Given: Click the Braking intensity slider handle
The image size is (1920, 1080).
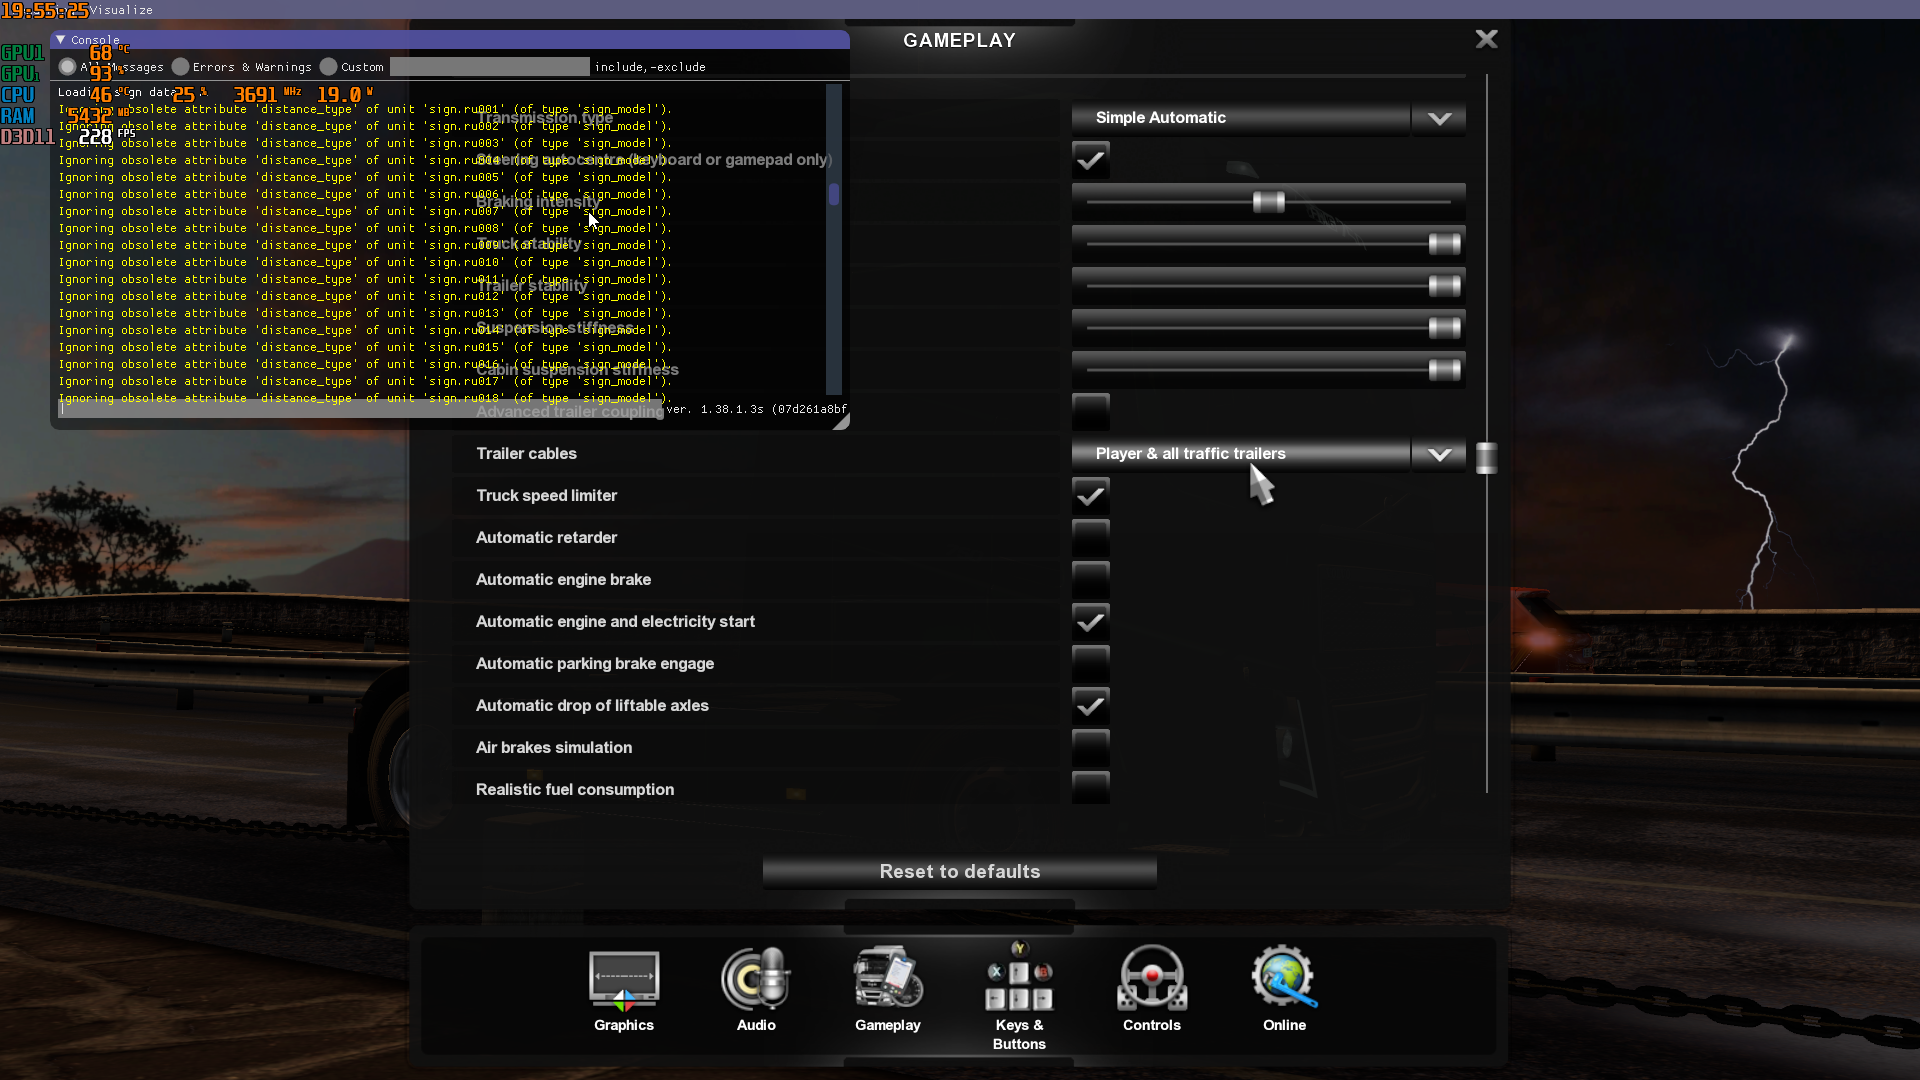Looking at the screenshot, I should pos(1268,202).
